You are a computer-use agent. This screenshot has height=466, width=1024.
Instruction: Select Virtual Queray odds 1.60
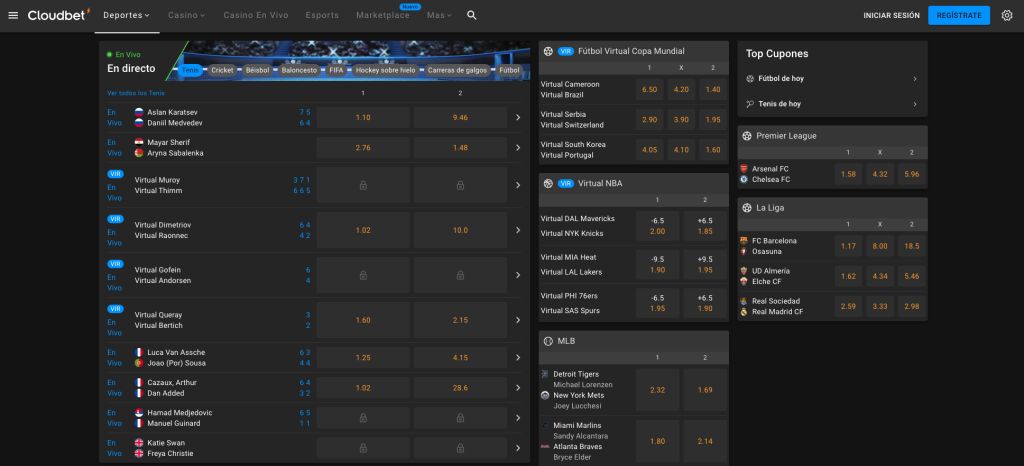(x=363, y=320)
